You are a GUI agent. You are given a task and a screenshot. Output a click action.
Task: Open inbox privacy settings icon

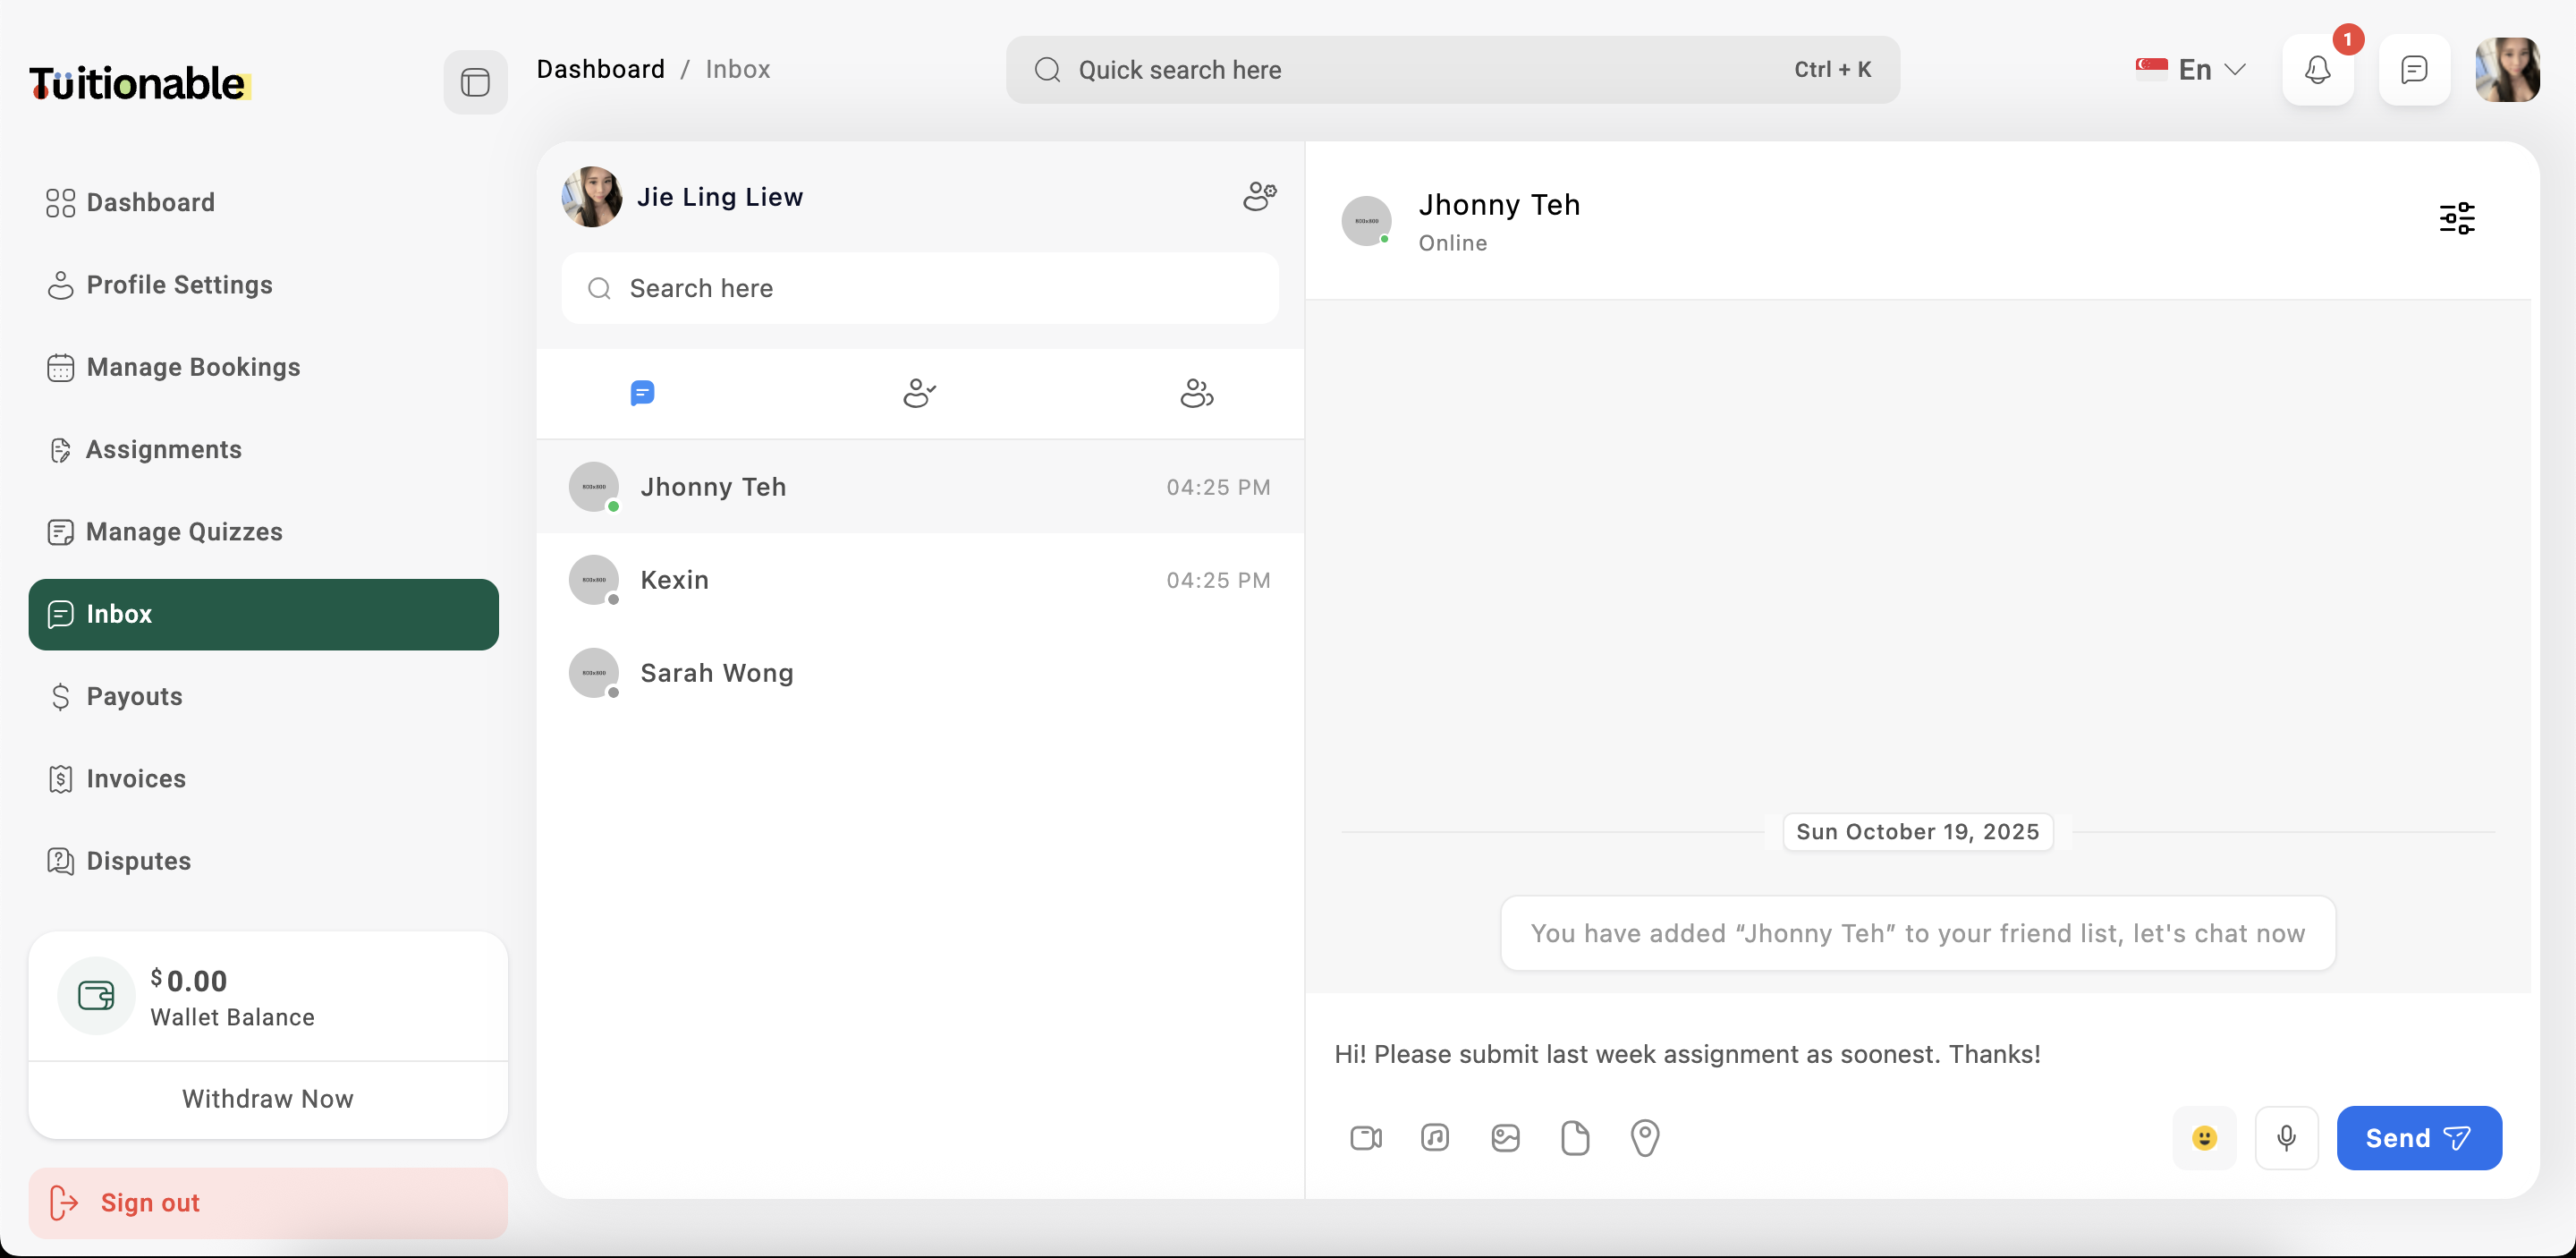pos(1259,196)
